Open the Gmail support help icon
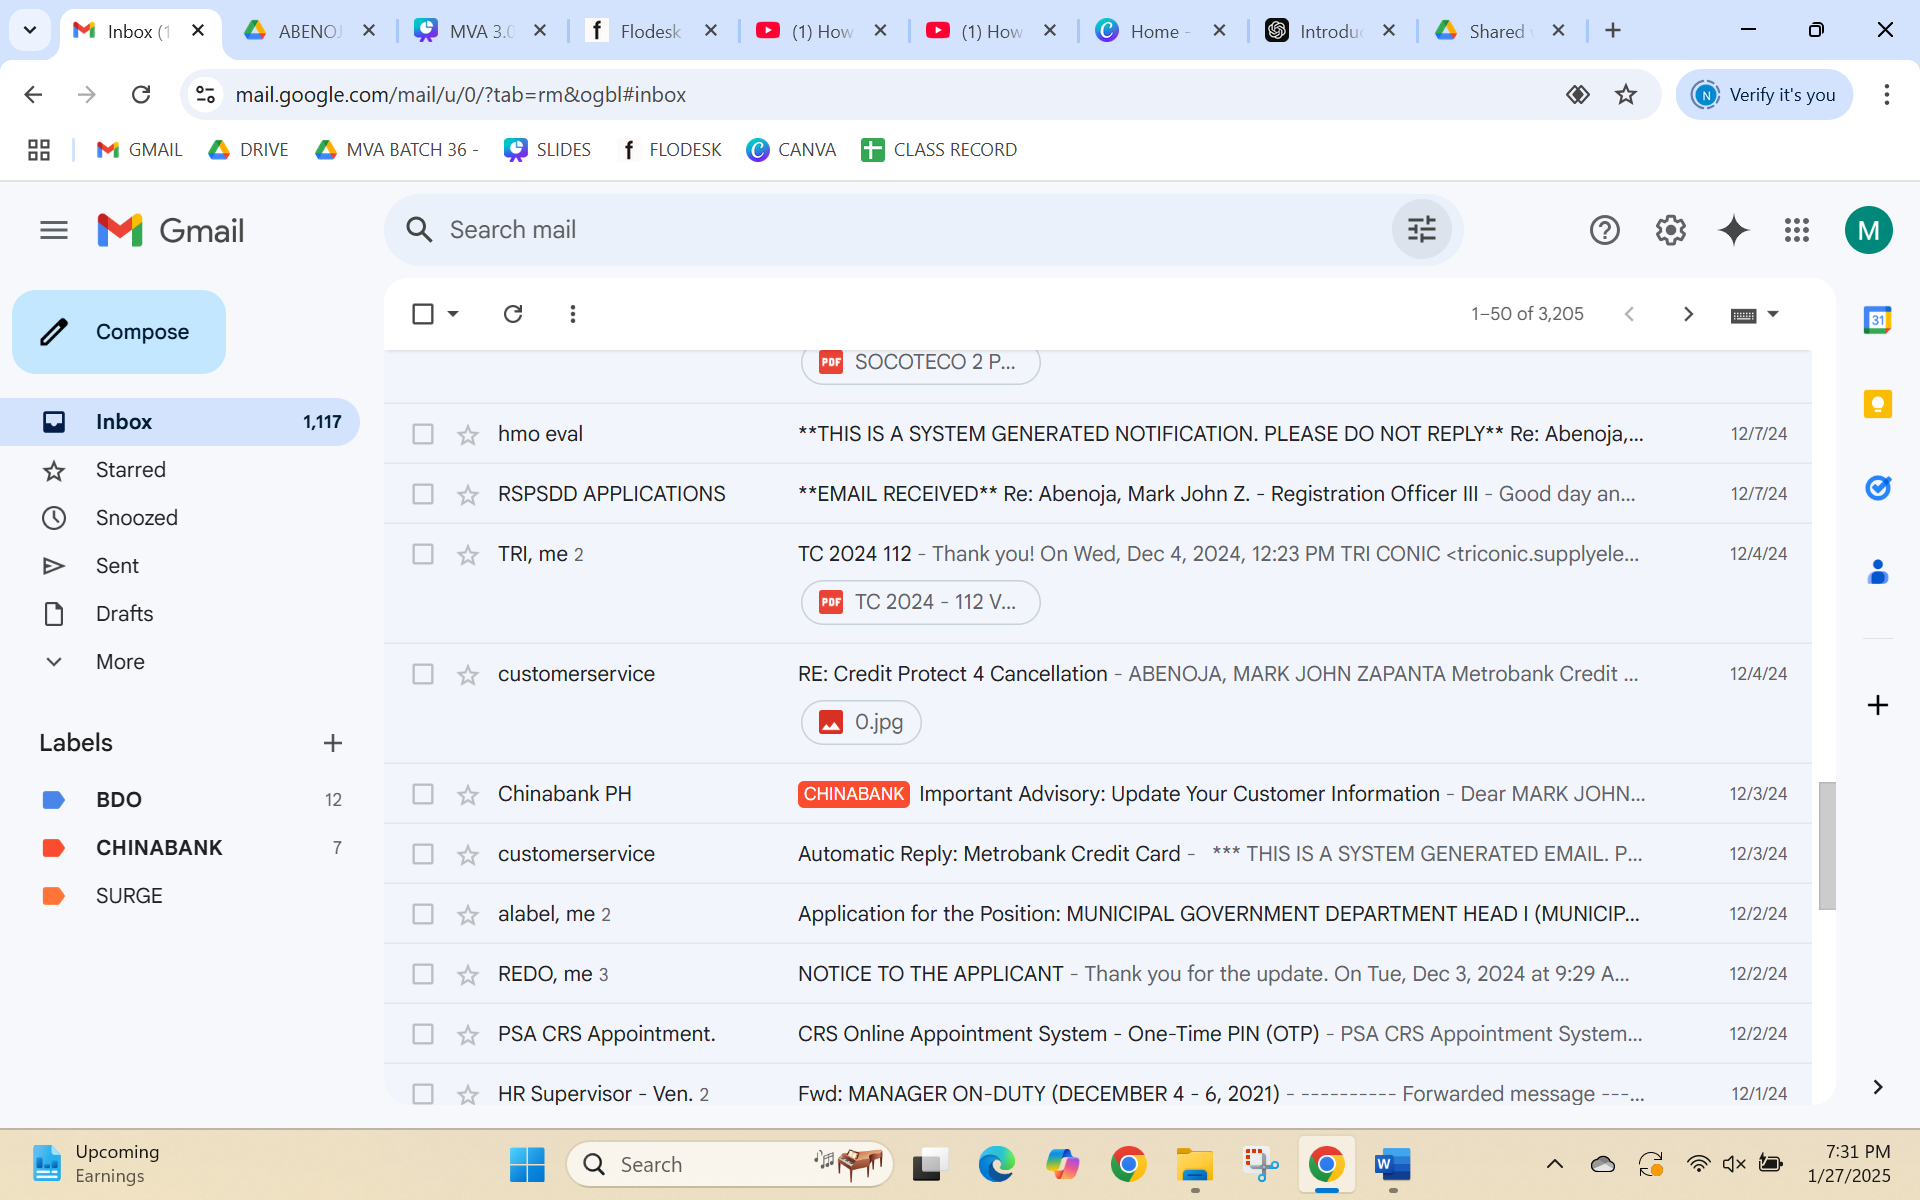 click(x=1604, y=230)
